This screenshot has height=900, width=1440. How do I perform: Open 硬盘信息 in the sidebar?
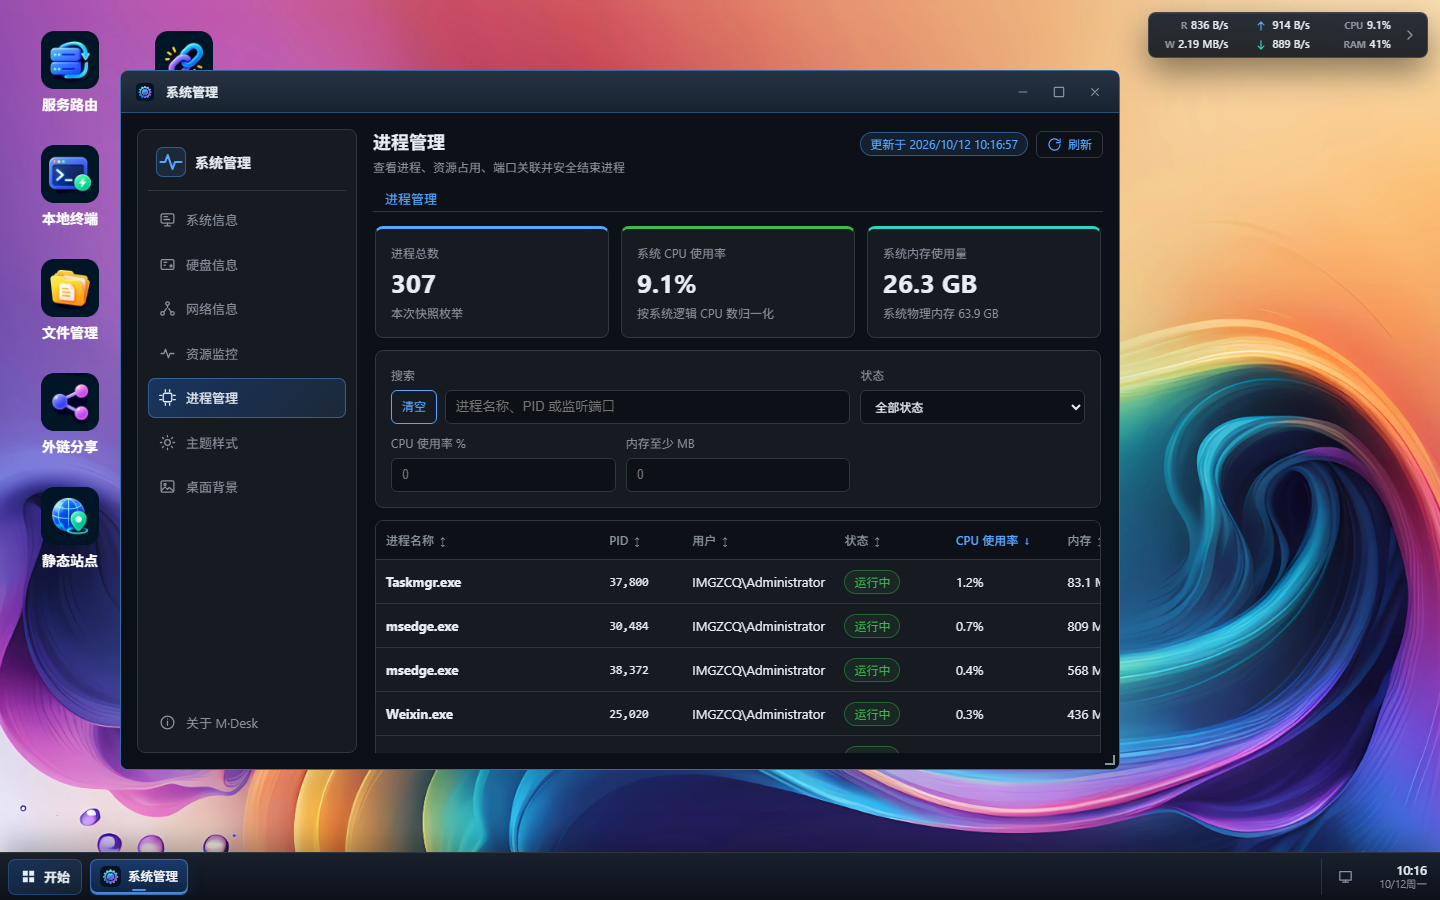coord(247,265)
